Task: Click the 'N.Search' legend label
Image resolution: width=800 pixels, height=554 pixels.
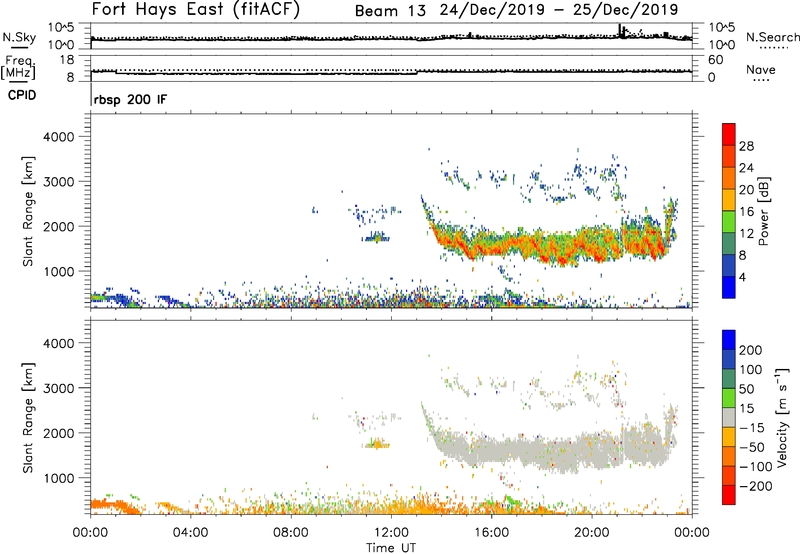Action: point(772,37)
